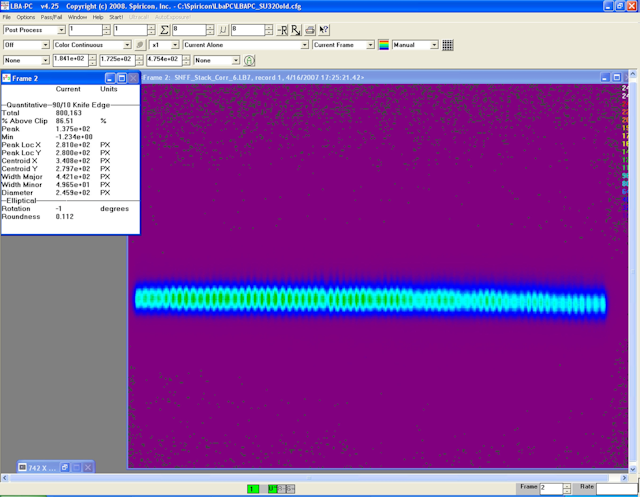Expand the Current Alone dropdown

click(x=304, y=45)
